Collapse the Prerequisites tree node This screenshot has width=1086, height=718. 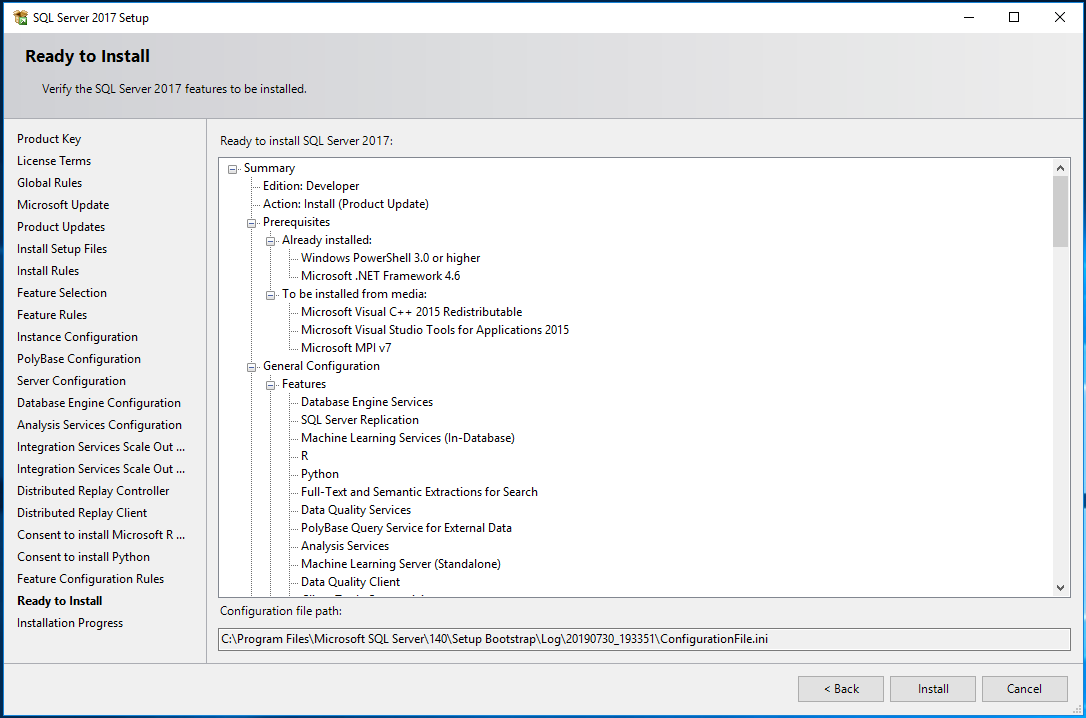252,223
